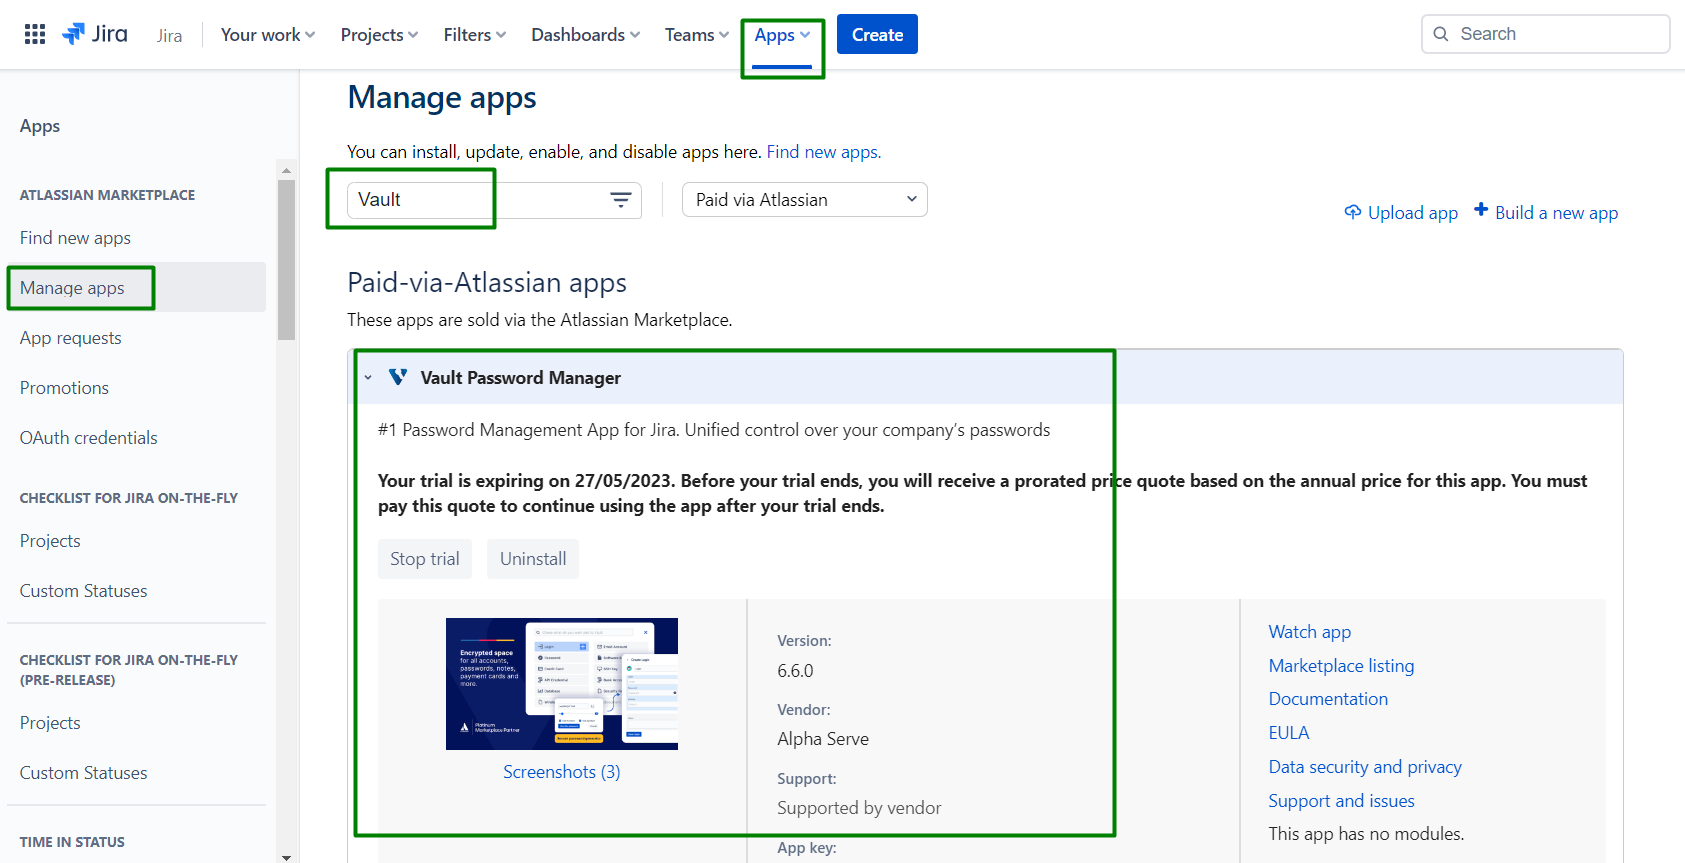Viewport: 1685px width, 863px height.
Task: Click the filter lines icon in search box
Action: 620,200
